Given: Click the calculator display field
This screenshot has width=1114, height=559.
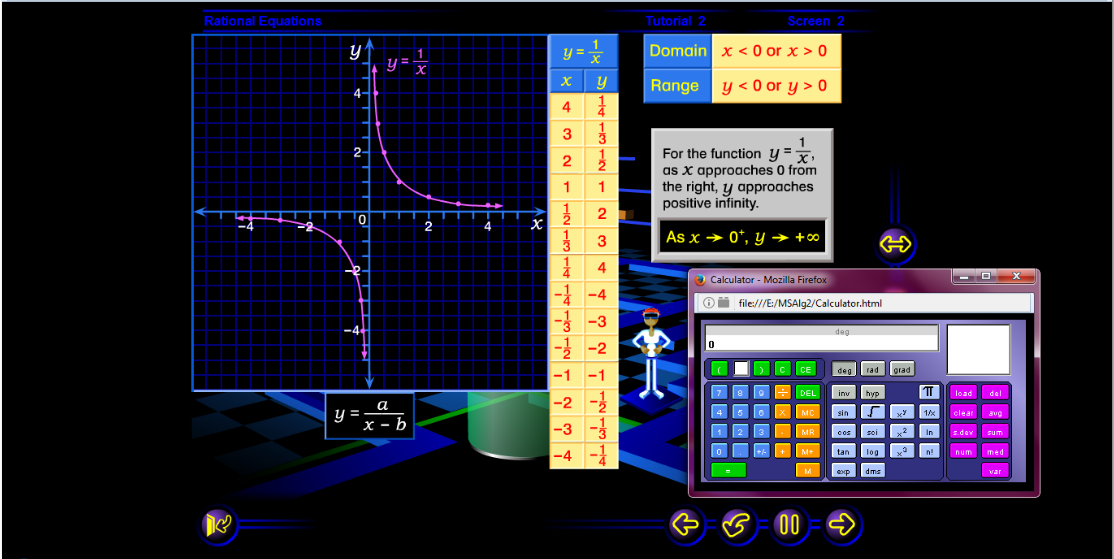Looking at the screenshot, I should tap(821, 343).
